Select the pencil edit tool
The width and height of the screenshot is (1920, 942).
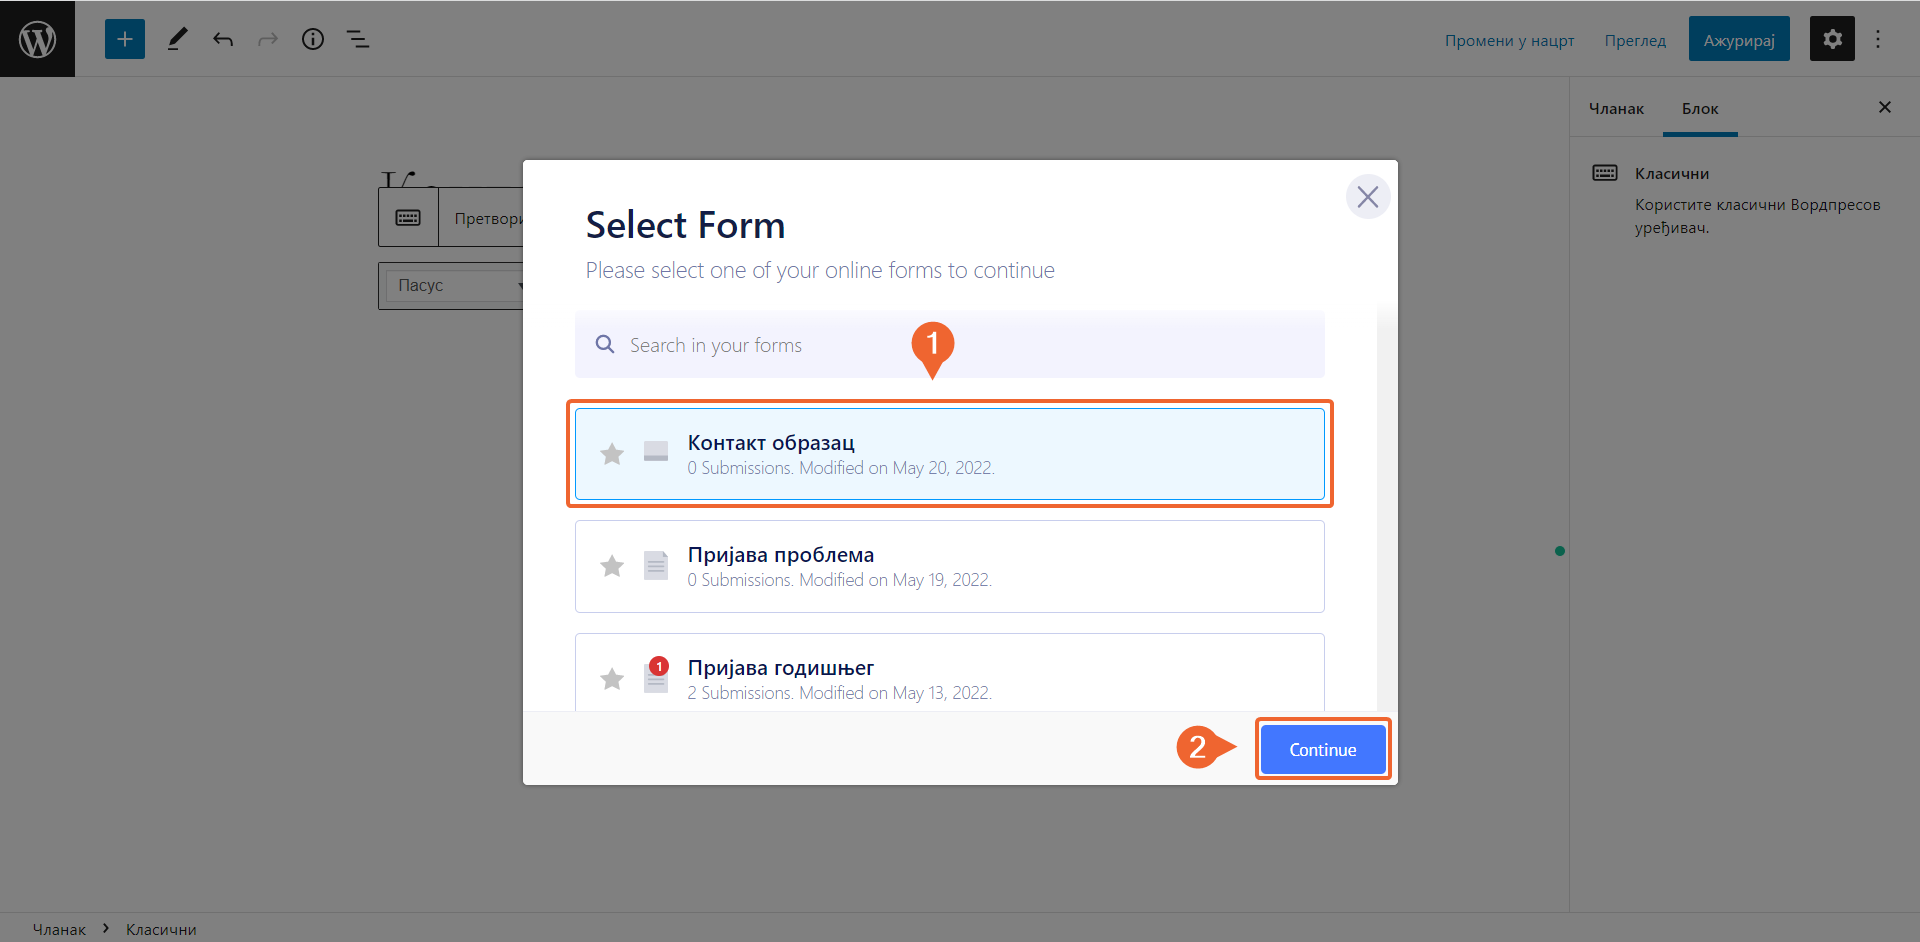tap(177, 39)
